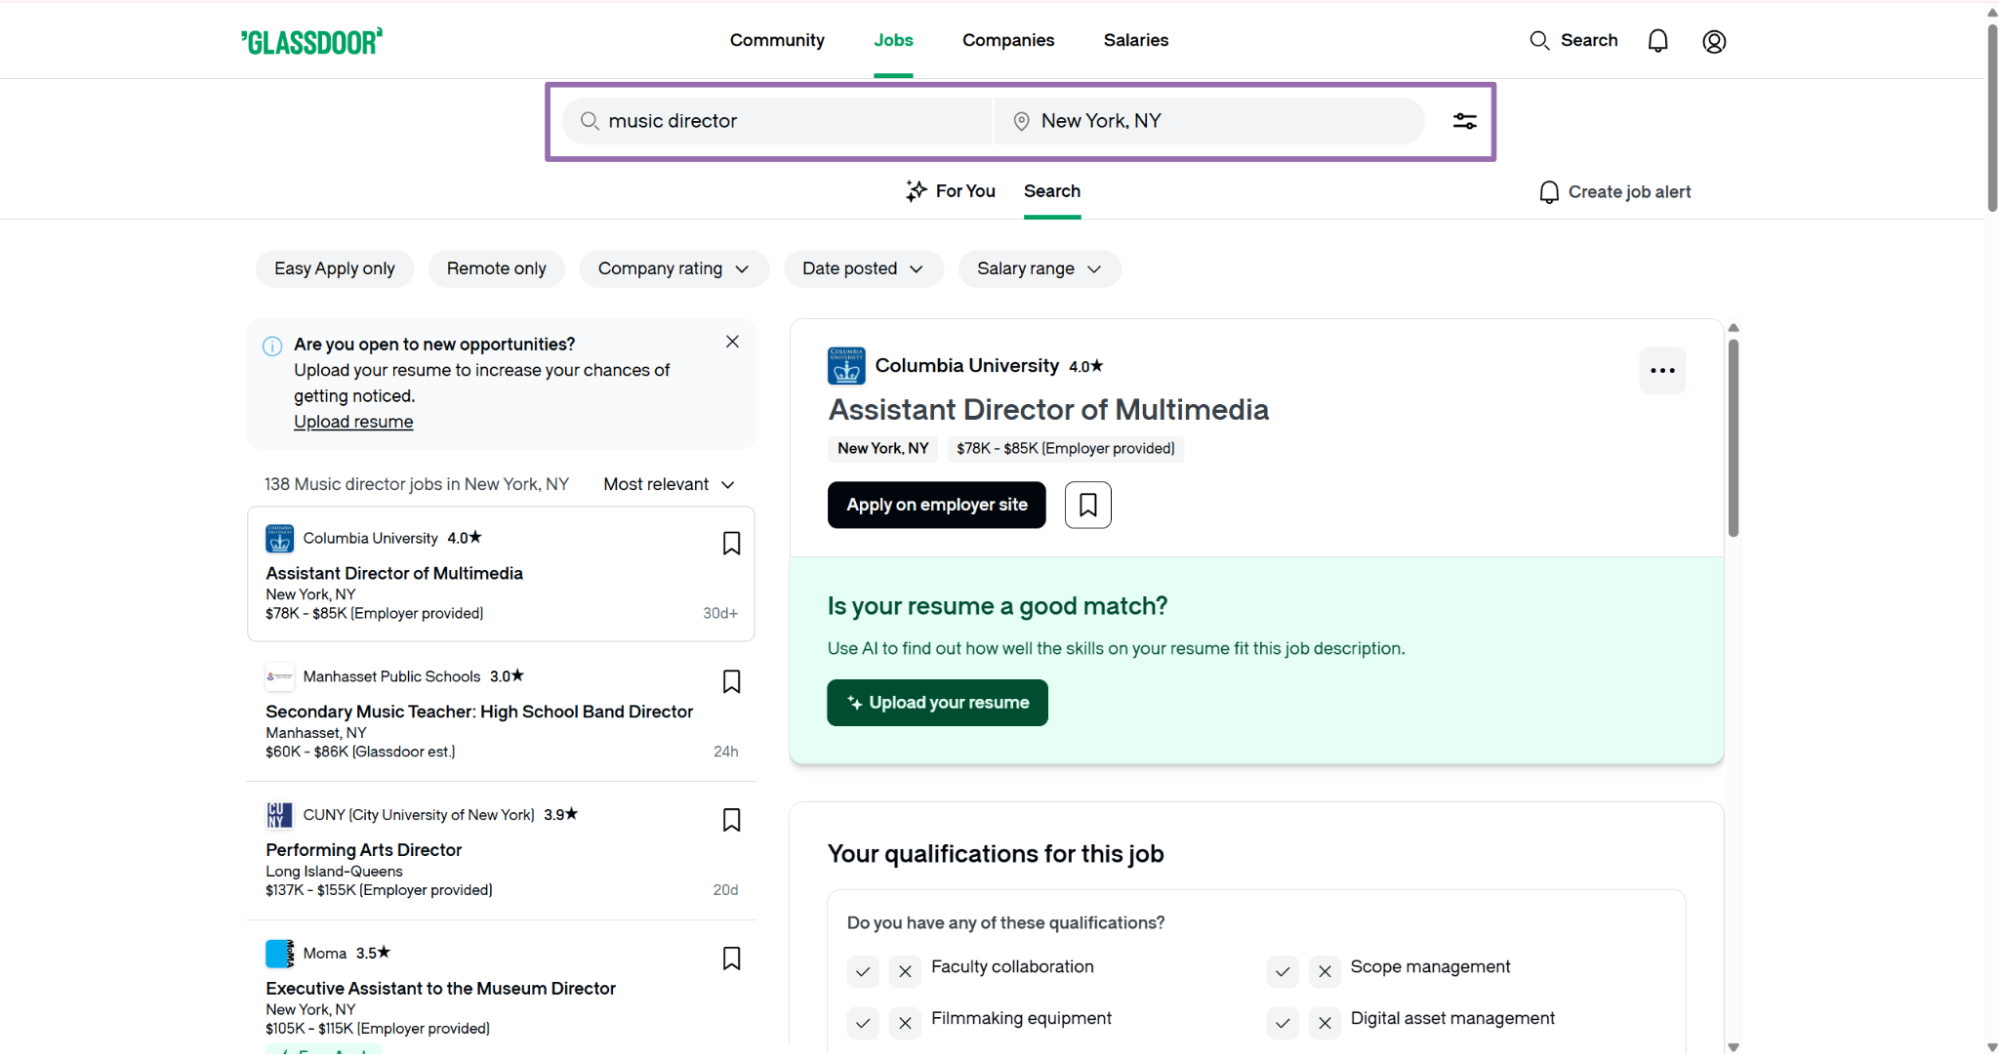
Task: Expand the Company rating dropdown
Action: tap(673, 269)
